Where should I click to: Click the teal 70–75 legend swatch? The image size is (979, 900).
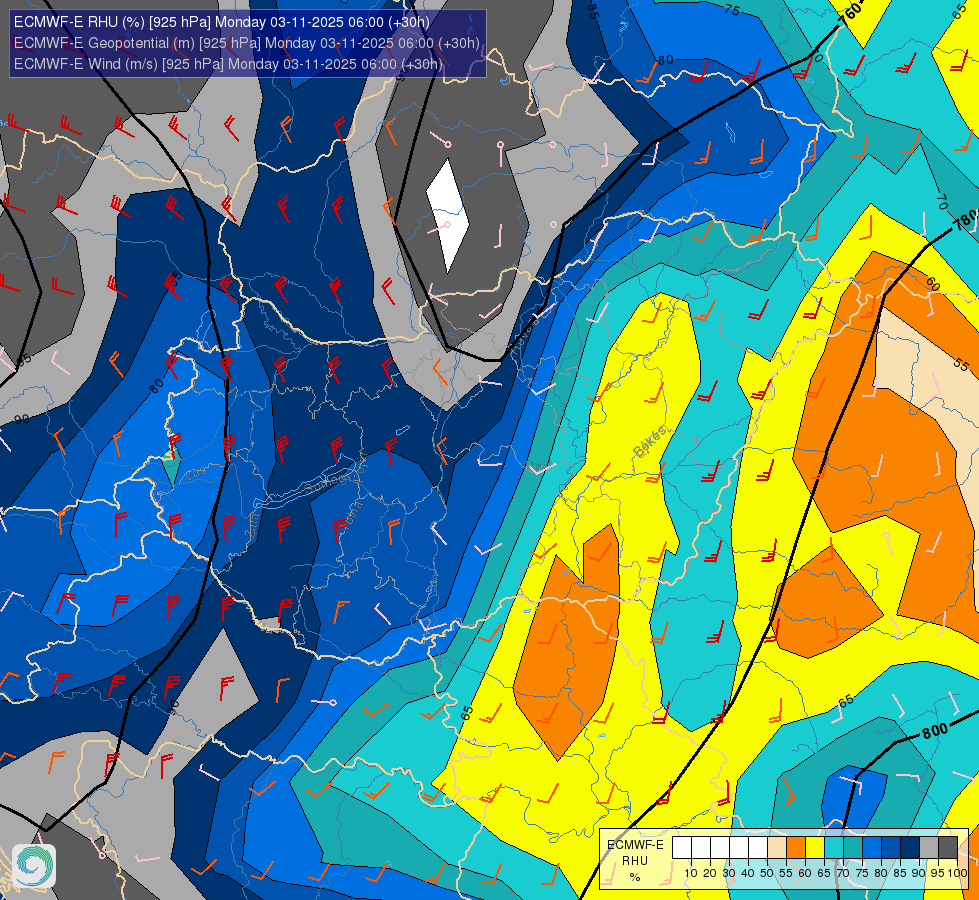854,848
